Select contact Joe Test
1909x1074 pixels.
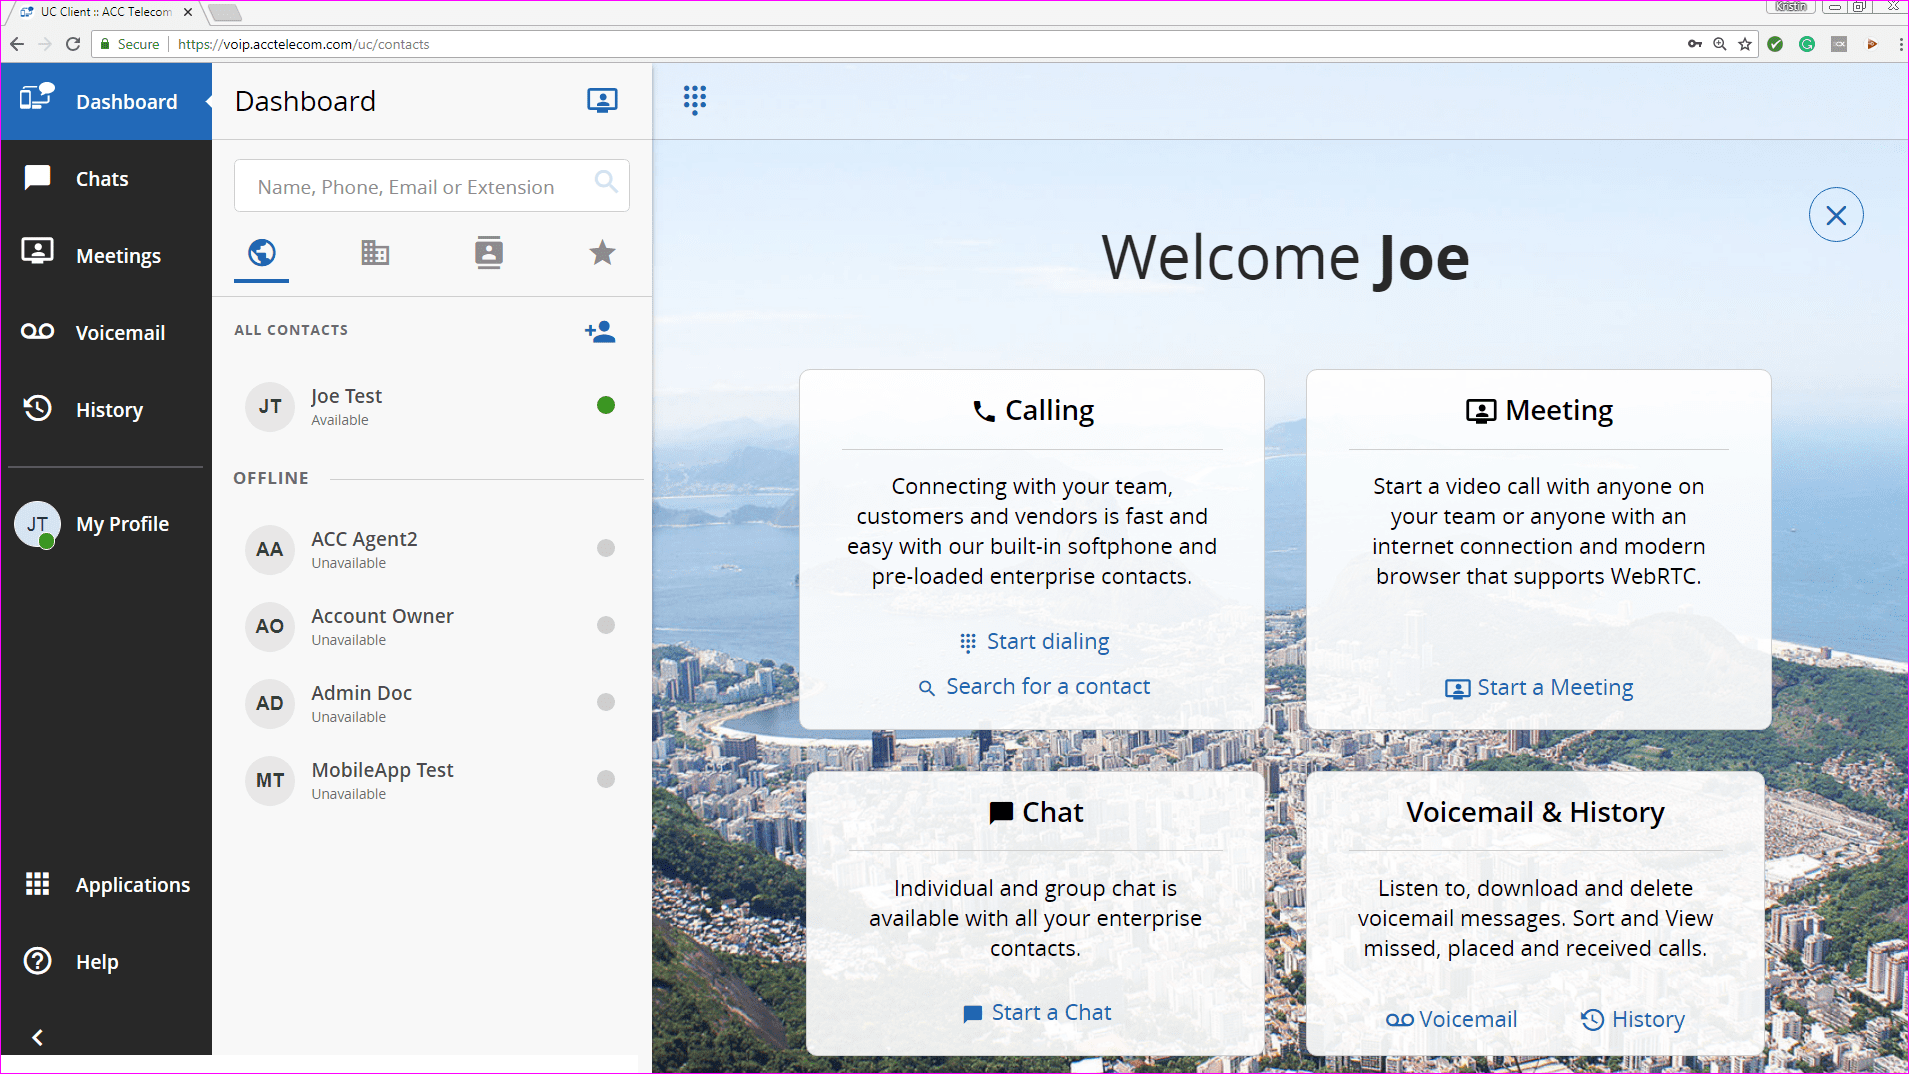pos(432,406)
